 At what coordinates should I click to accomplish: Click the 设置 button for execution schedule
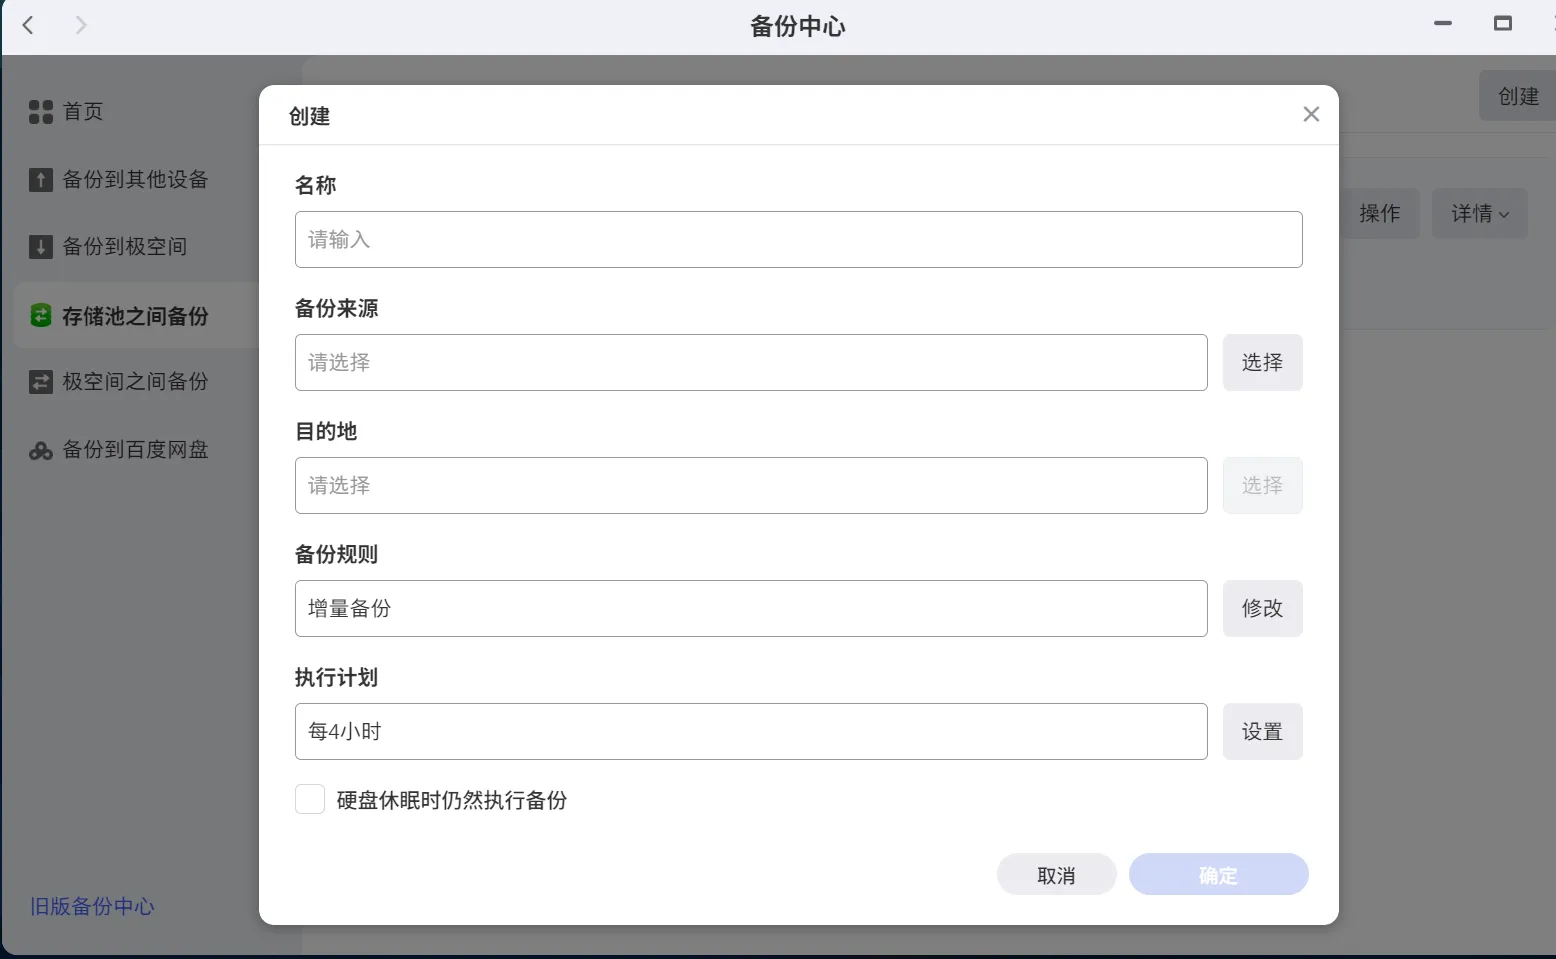[1262, 731]
